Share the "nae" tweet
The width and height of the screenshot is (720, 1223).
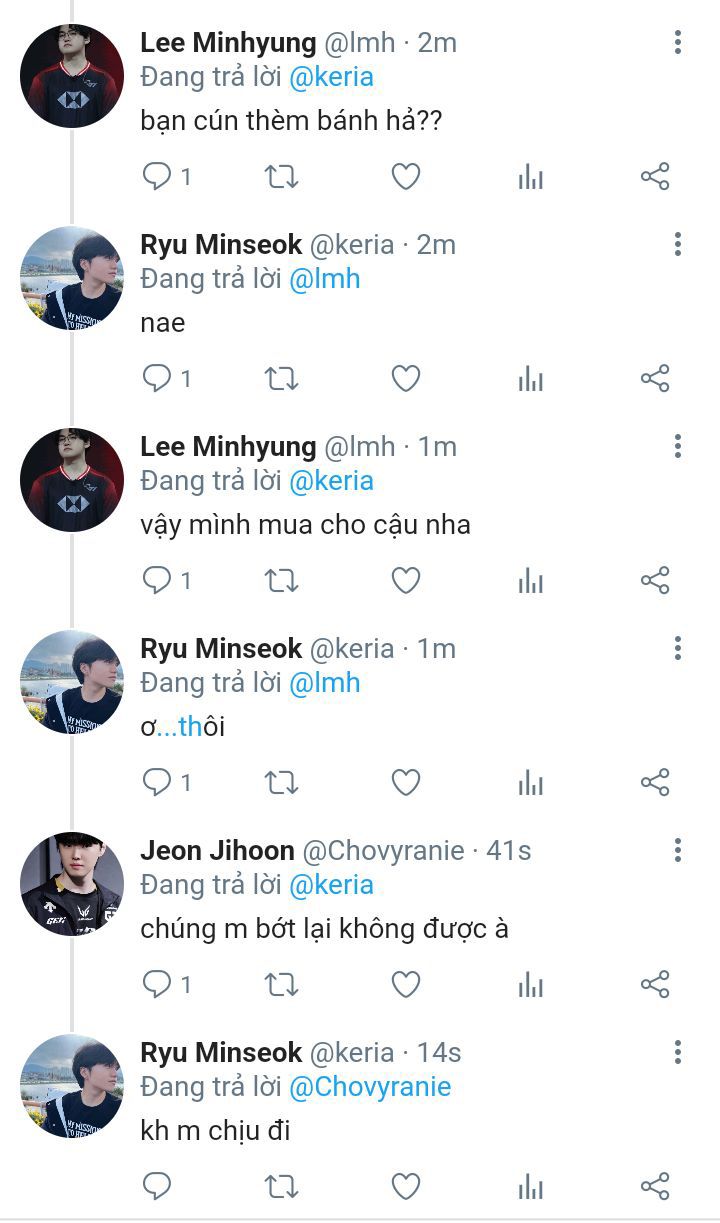coord(655,379)
